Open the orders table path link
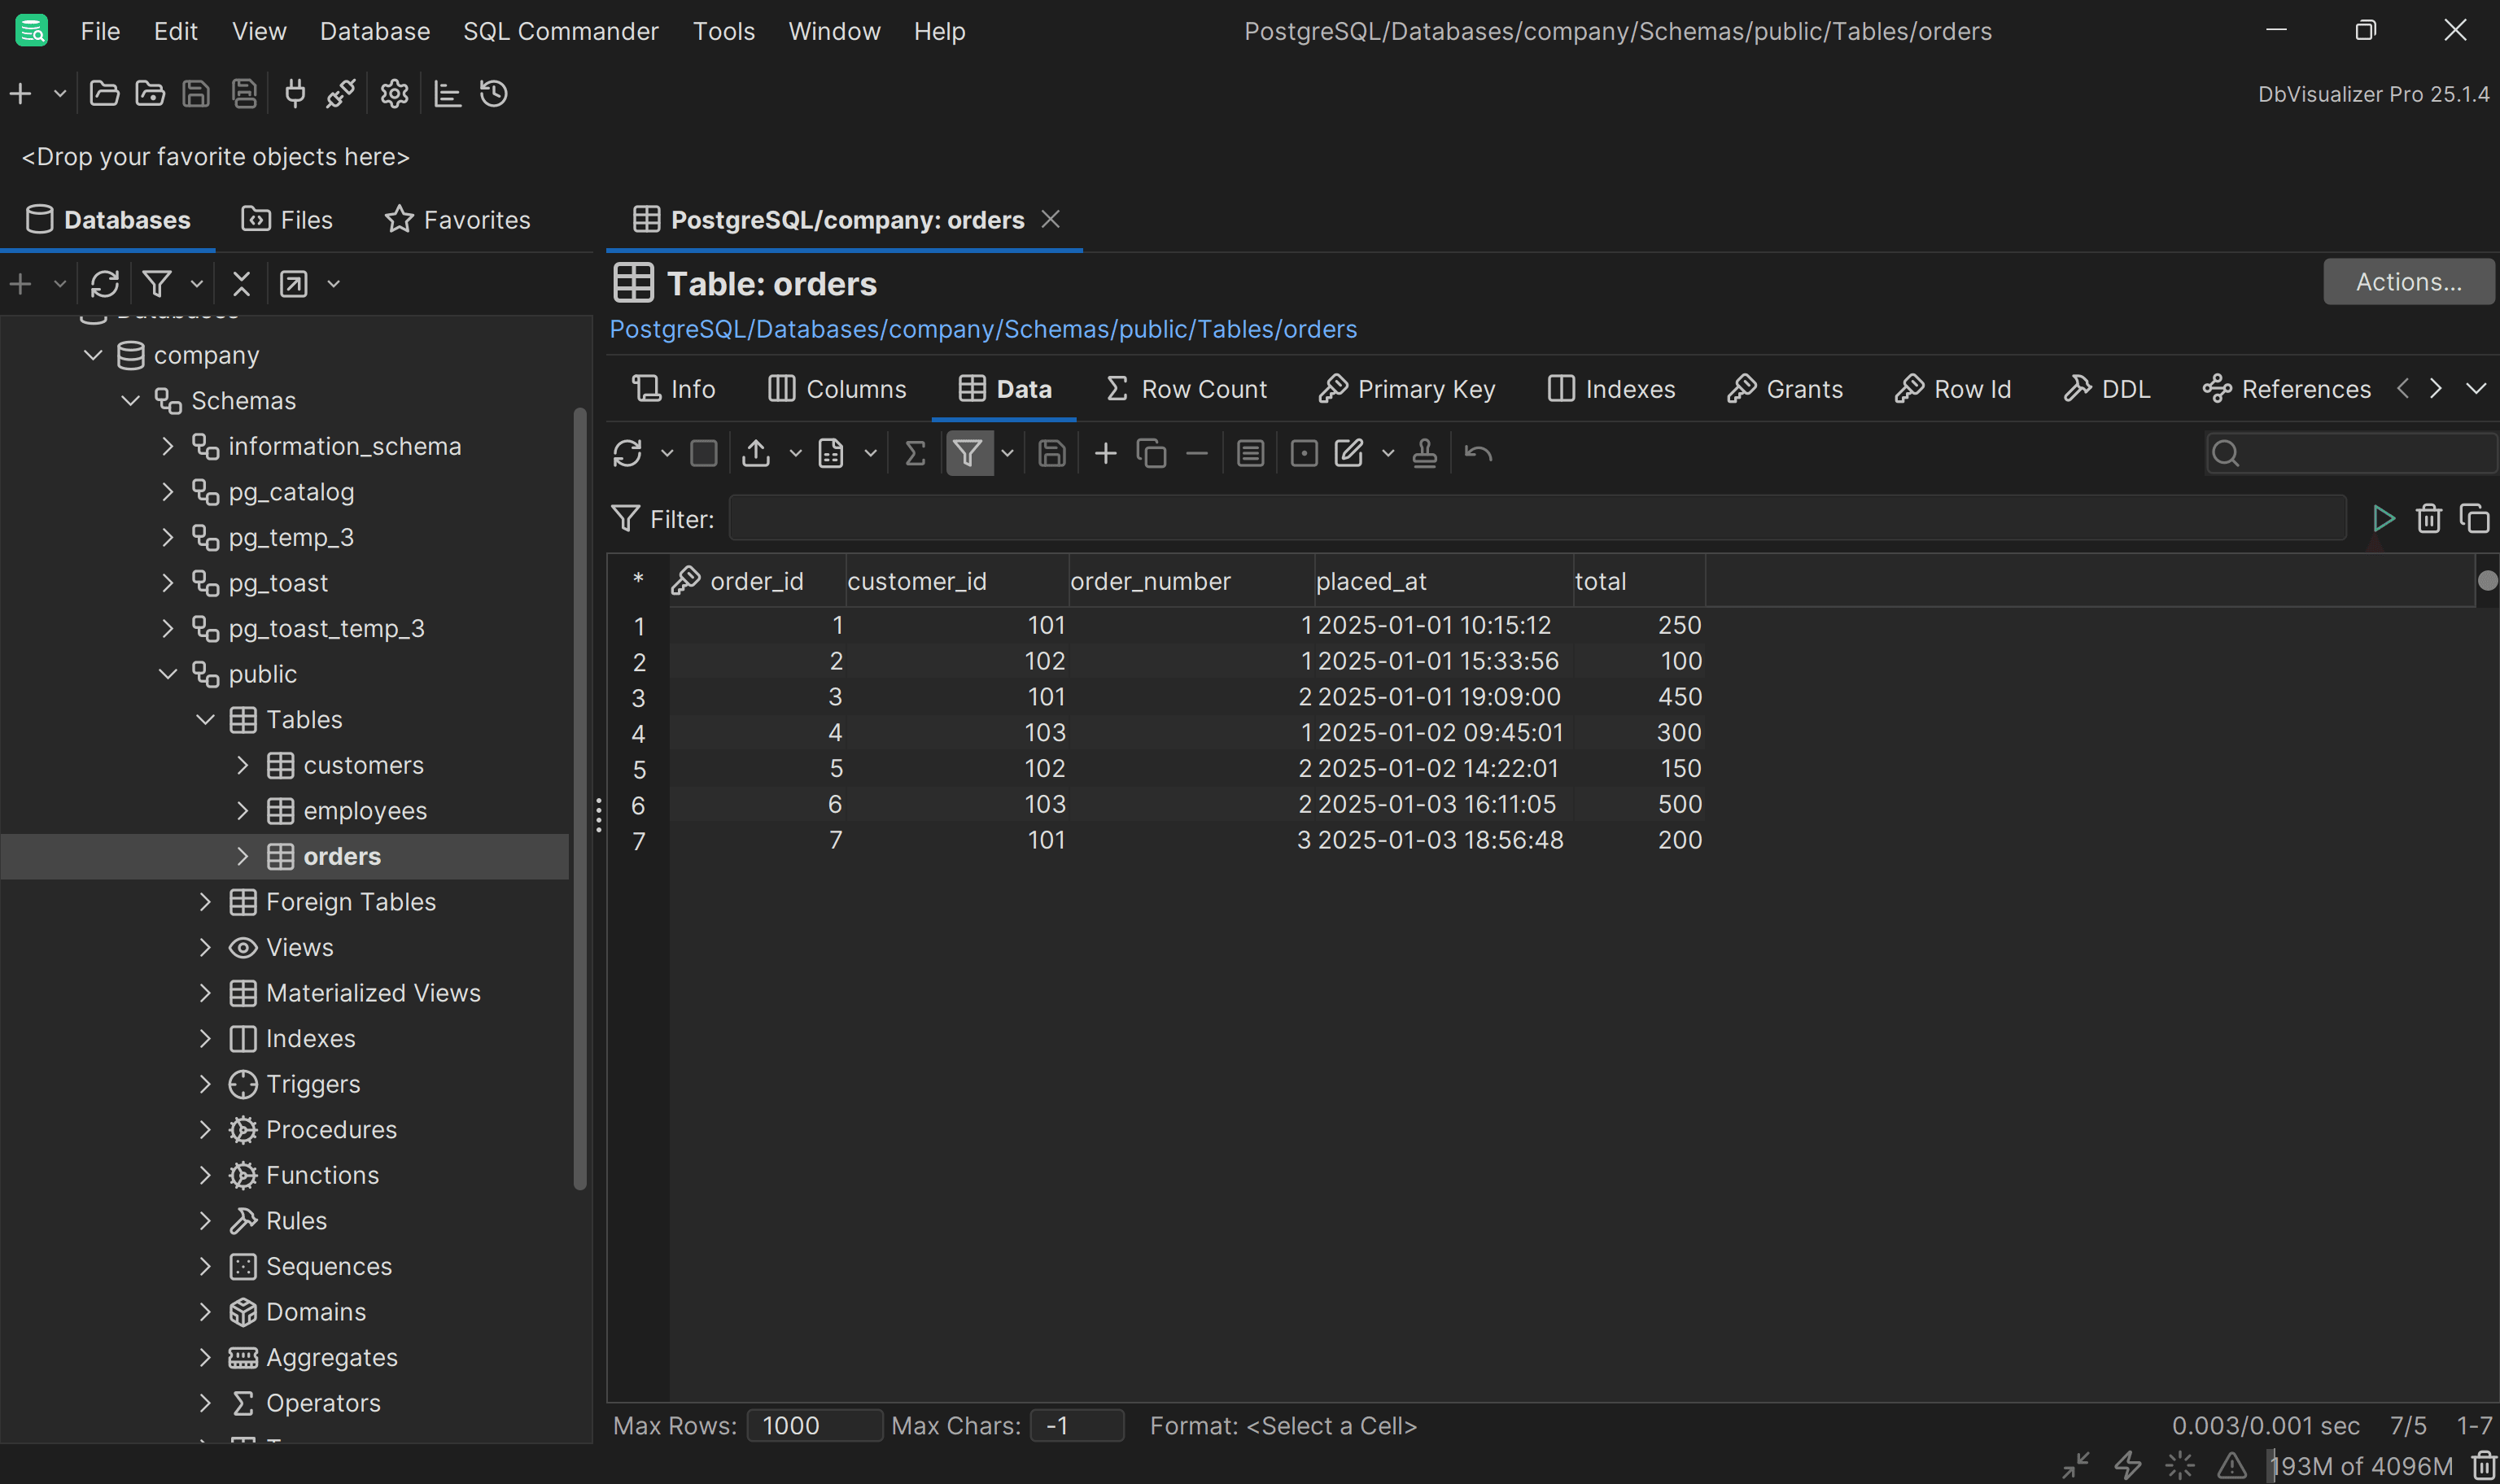 tap(983, 329)
